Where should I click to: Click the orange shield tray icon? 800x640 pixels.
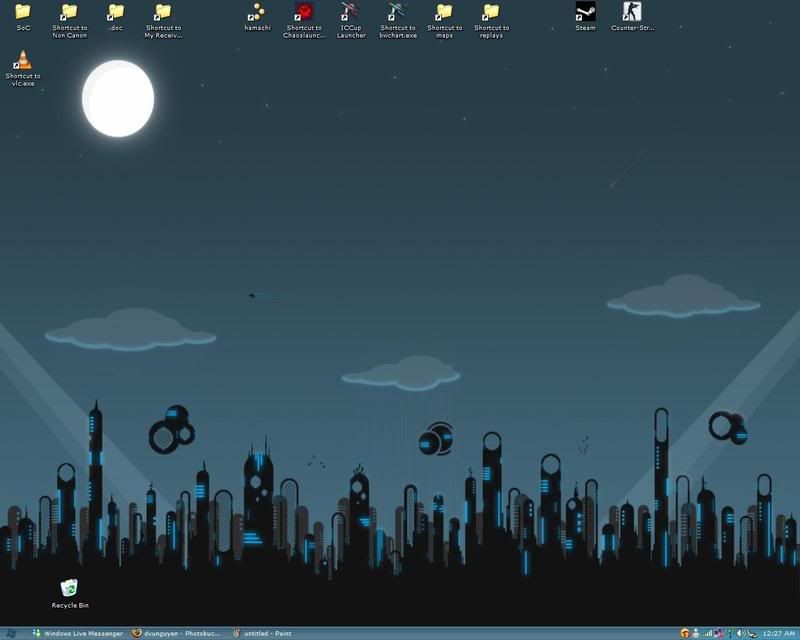coord(685,633)
